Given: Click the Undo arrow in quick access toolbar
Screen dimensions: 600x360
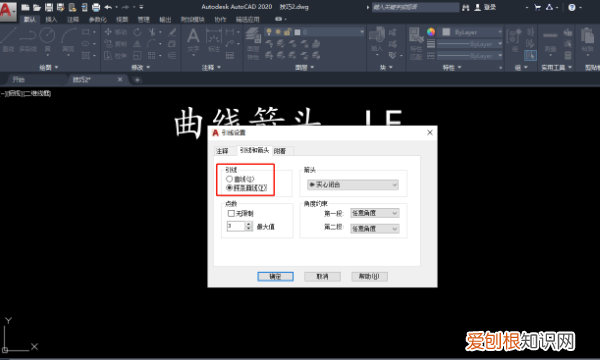Looking at the screenshot, I should [108, 7].
